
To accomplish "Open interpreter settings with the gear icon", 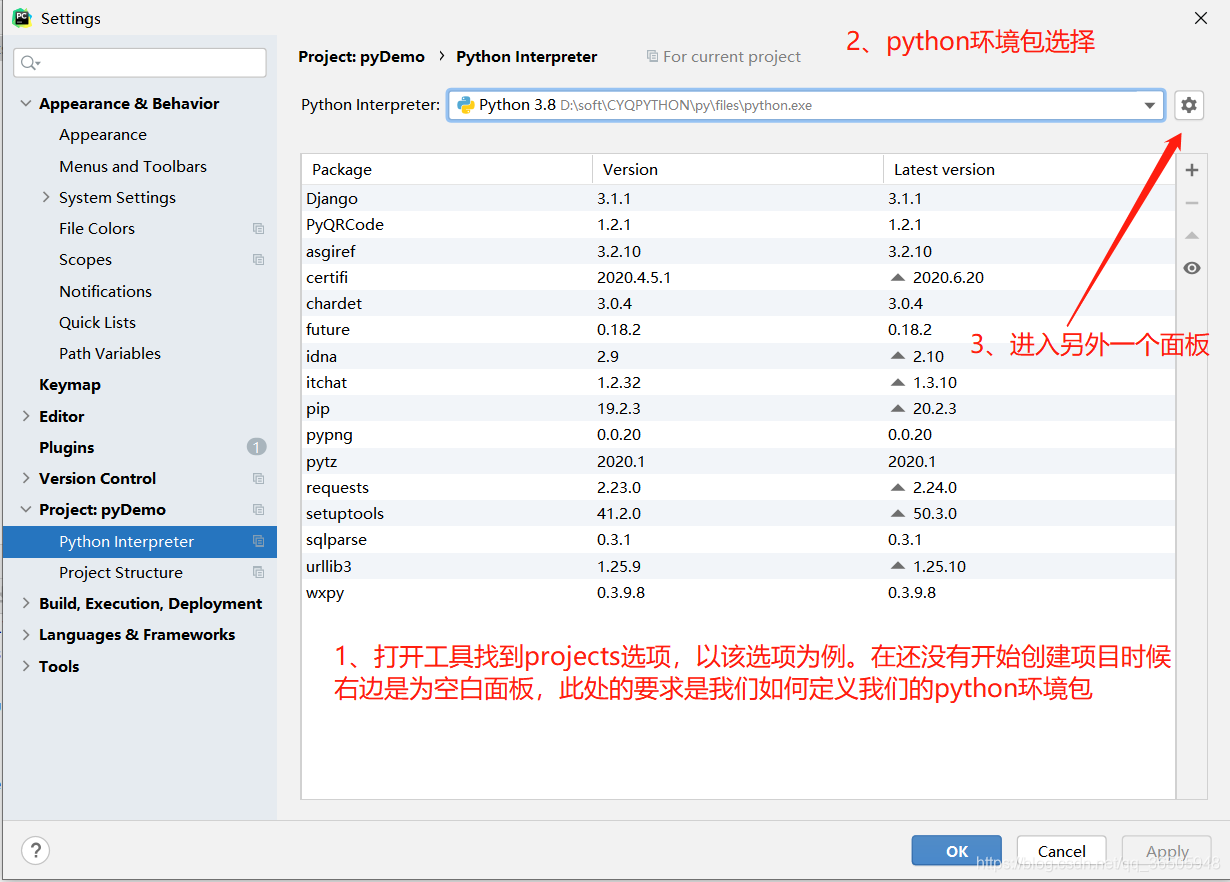I will tap(1188, 105).
